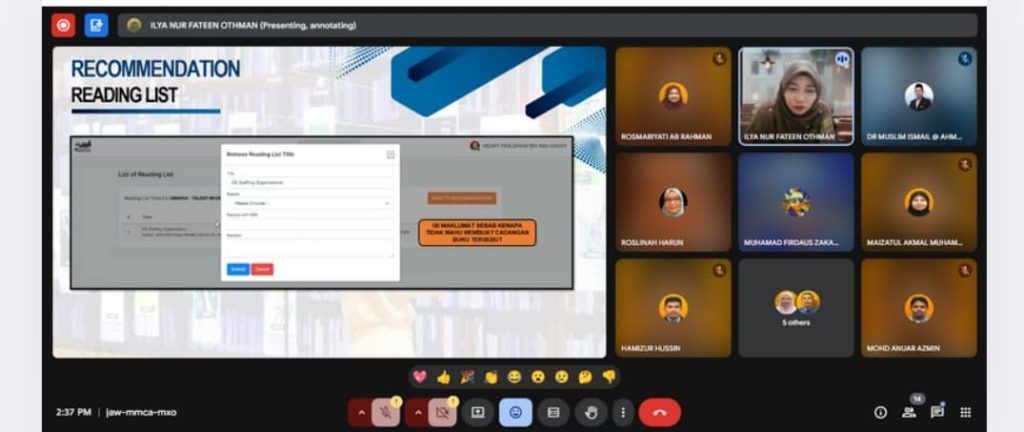Open the more options three-dot menu
Image resolution: width=1024 pixels, height=432 pixels.
(x=622, y=412)
